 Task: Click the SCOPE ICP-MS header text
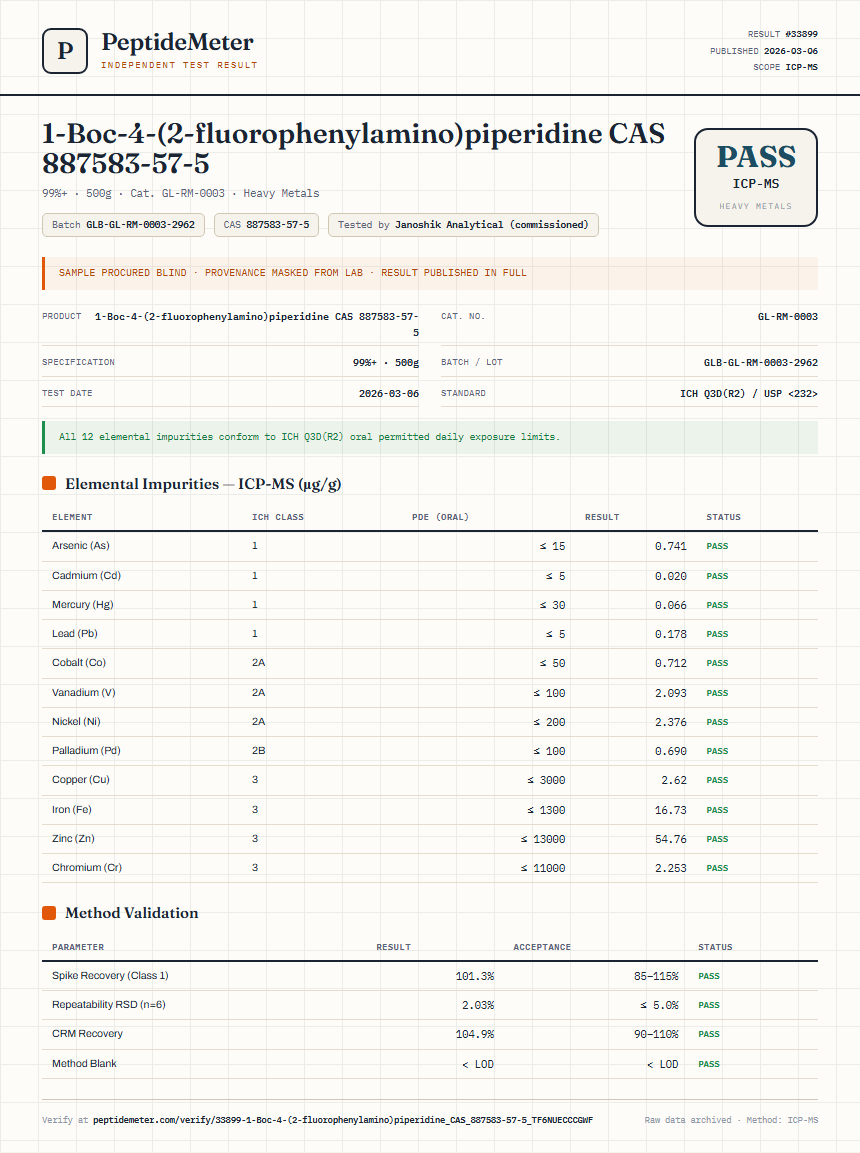point(785,67)
